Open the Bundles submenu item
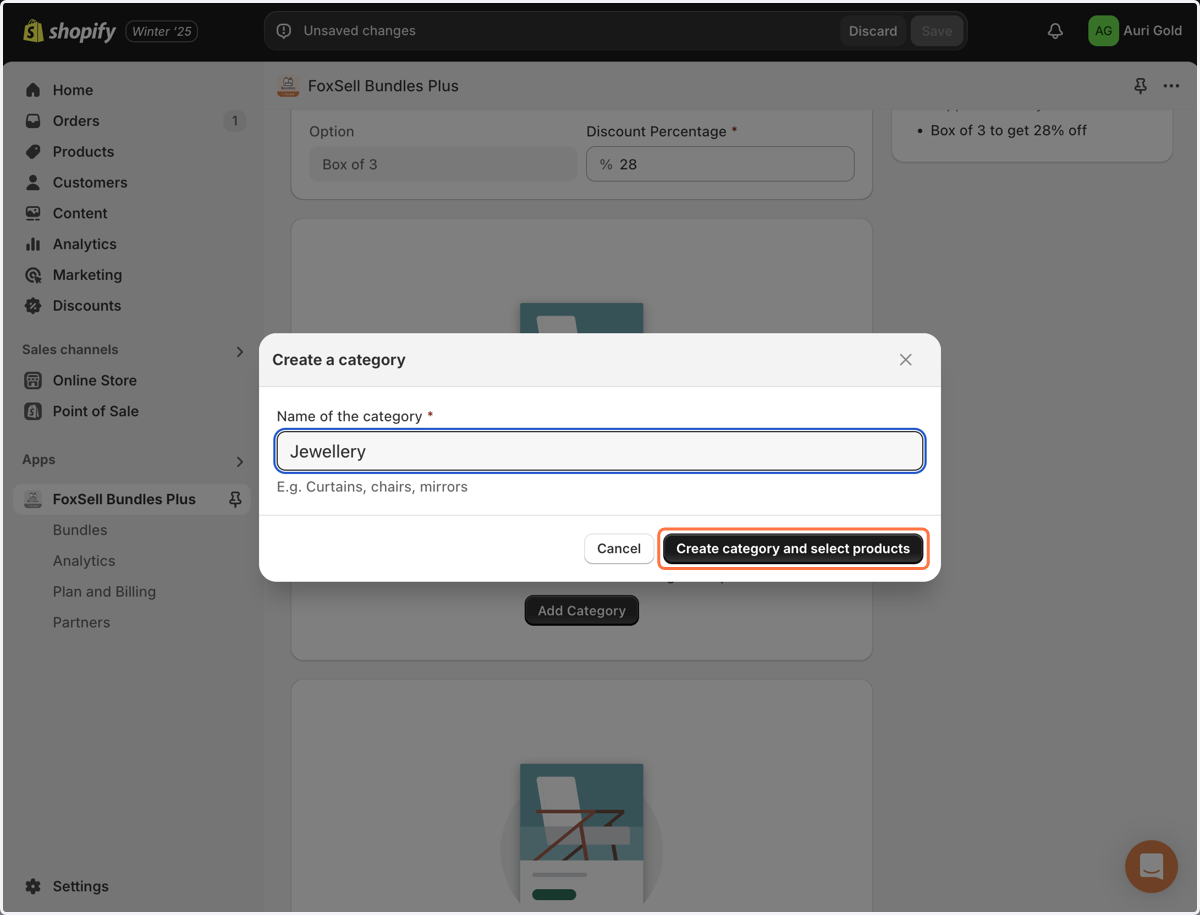Screen dimensions: 1200x915 point(80,530)
